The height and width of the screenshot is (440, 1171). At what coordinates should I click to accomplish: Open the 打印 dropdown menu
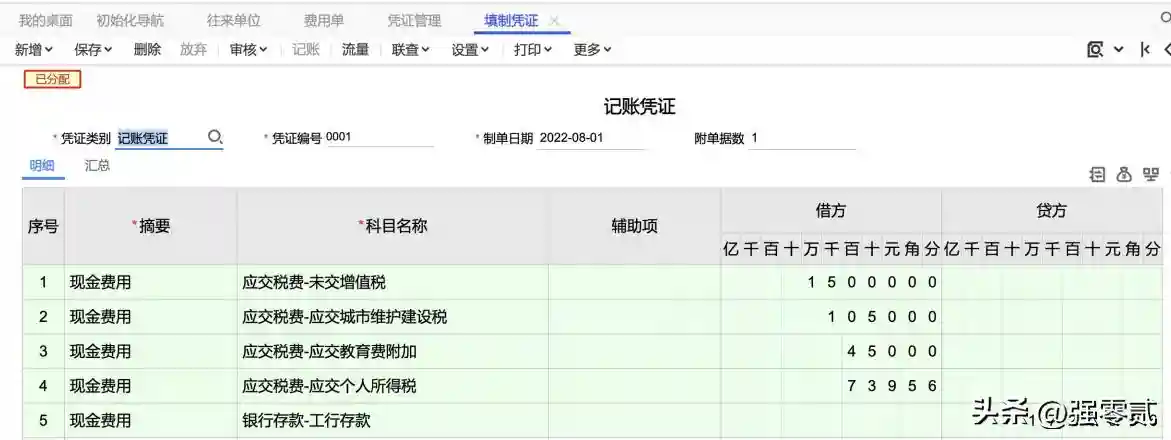coord(533,49)
